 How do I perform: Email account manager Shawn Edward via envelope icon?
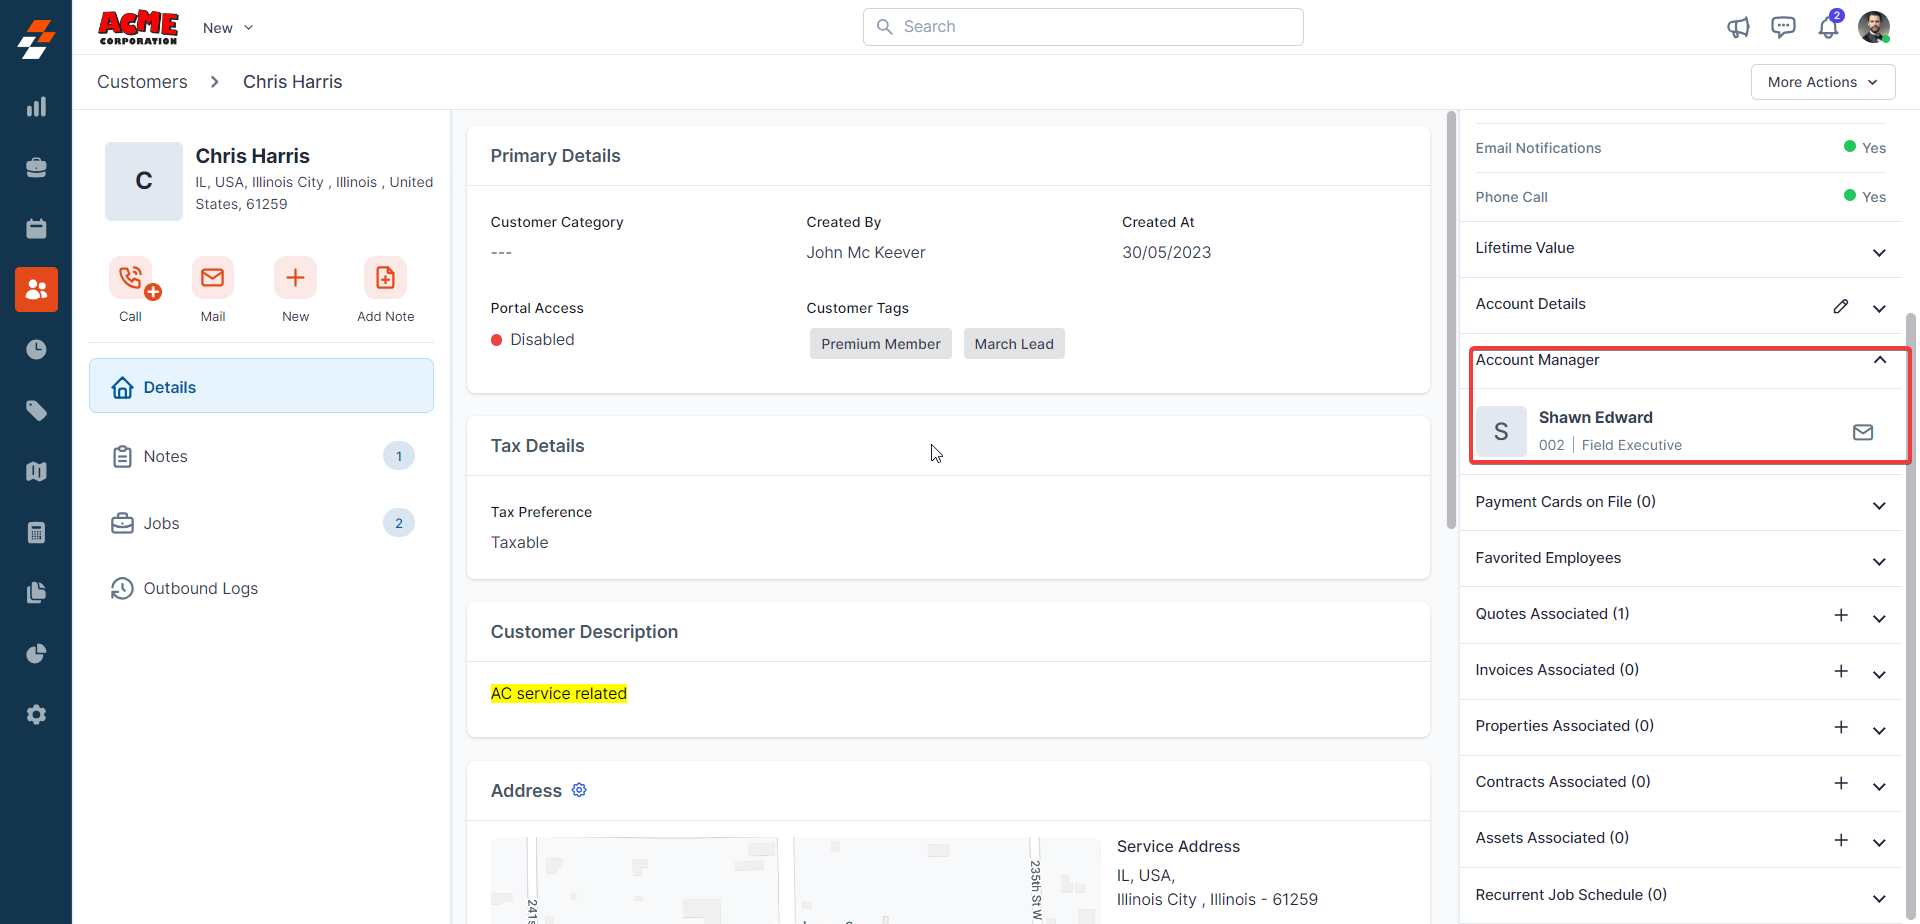(1862, 432)
